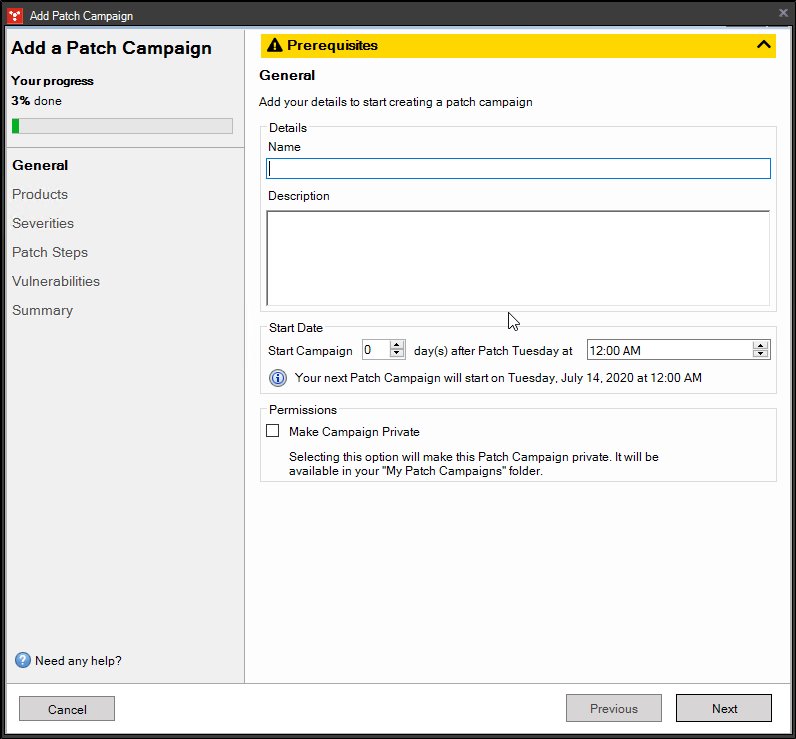Enable the Make Campaign Private checkbox
The width and height of the screenshot is (796, 739).
(x=273, y=432)
